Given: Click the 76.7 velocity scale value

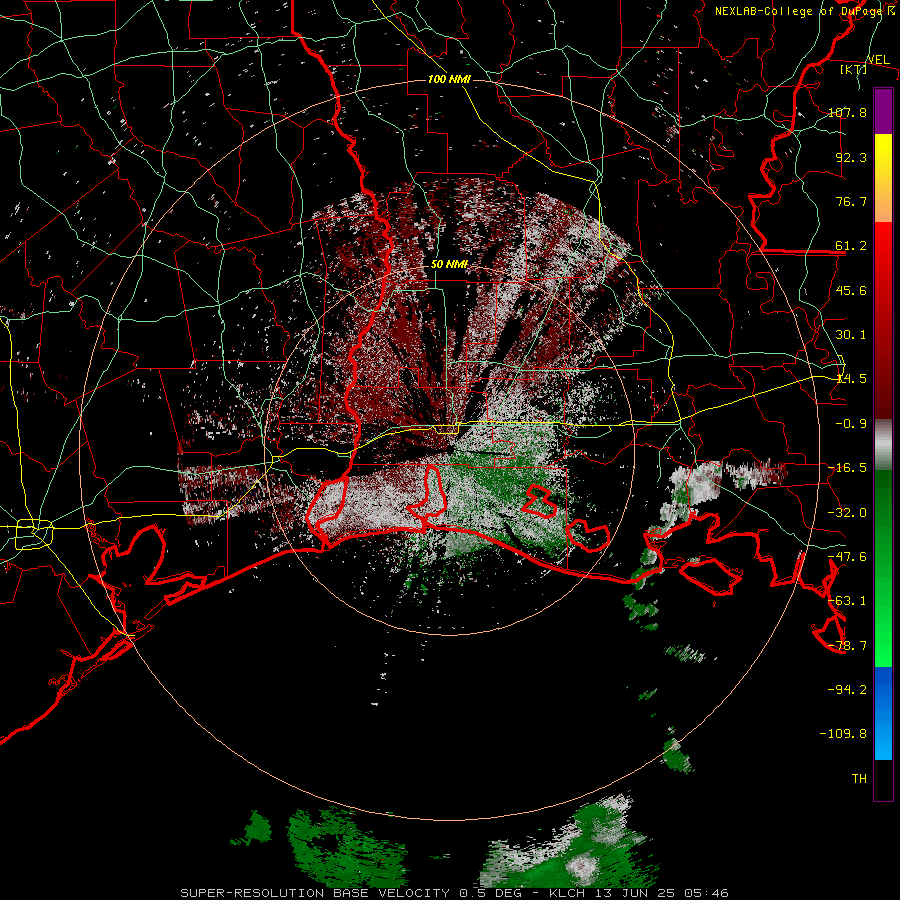Looking at the screenshot, I should pos(851,201).
